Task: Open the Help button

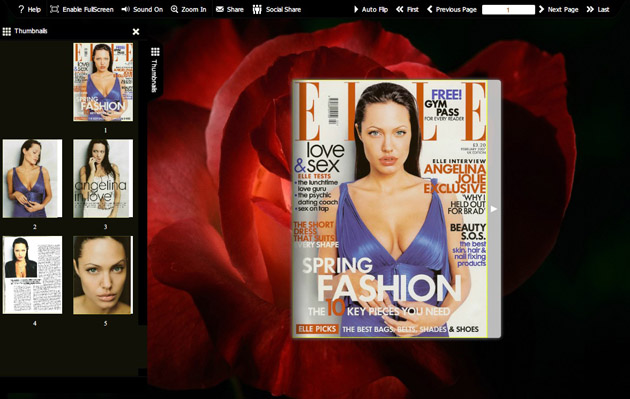Action: 29,9
